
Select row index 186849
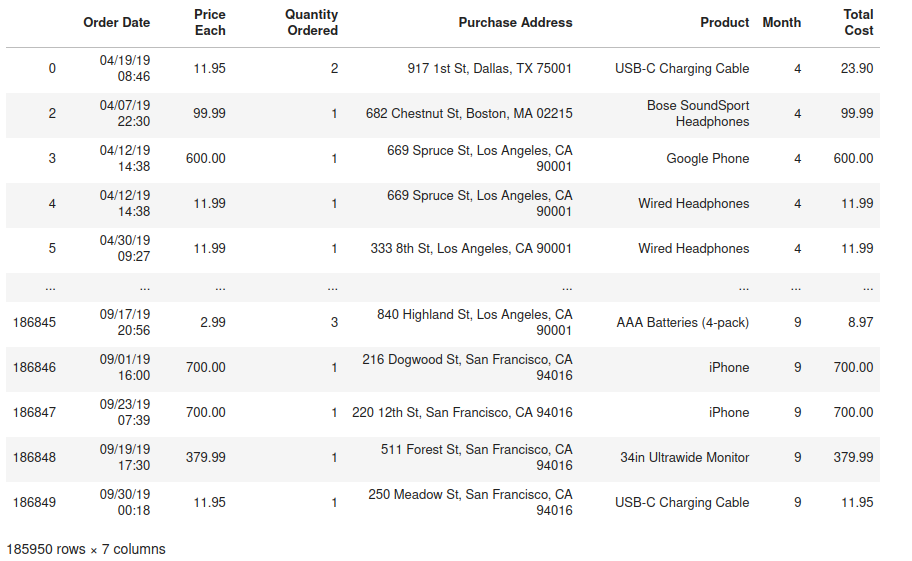[34, 502]
